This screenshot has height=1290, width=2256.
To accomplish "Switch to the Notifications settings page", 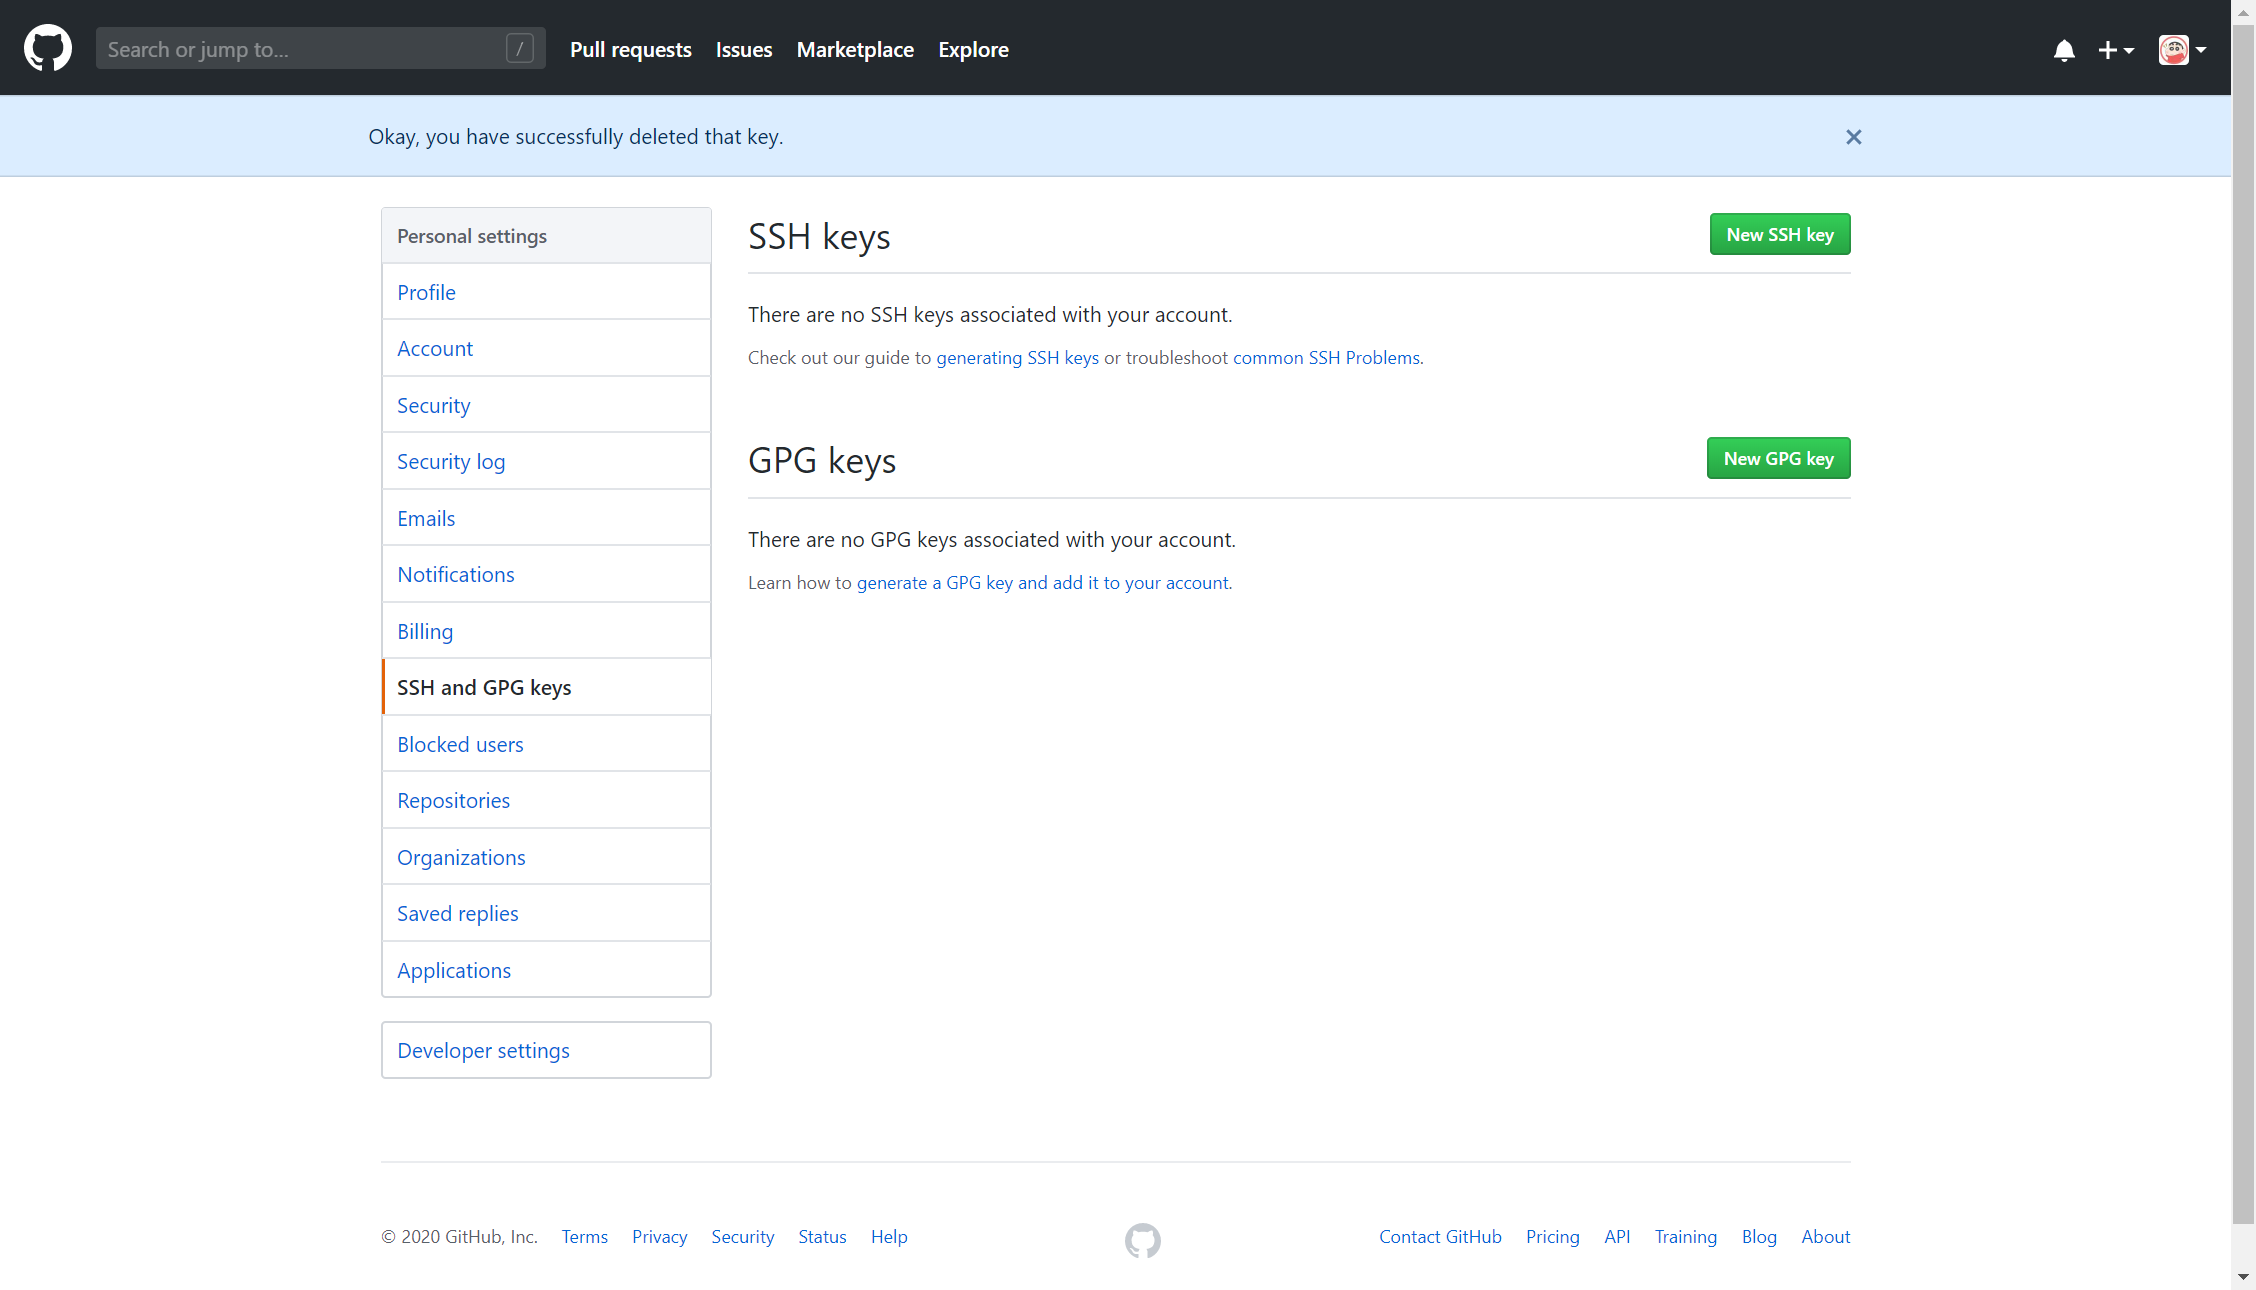I will click(456, 574).
